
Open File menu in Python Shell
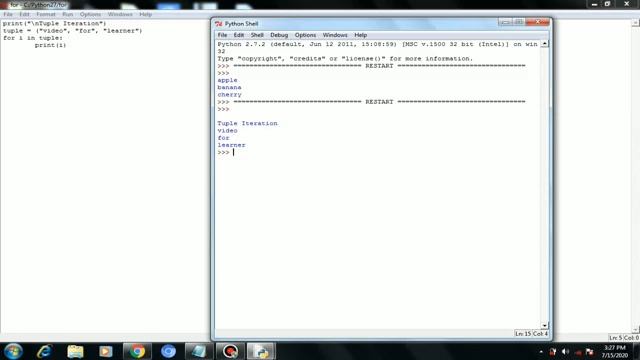(x=222, y=35)
